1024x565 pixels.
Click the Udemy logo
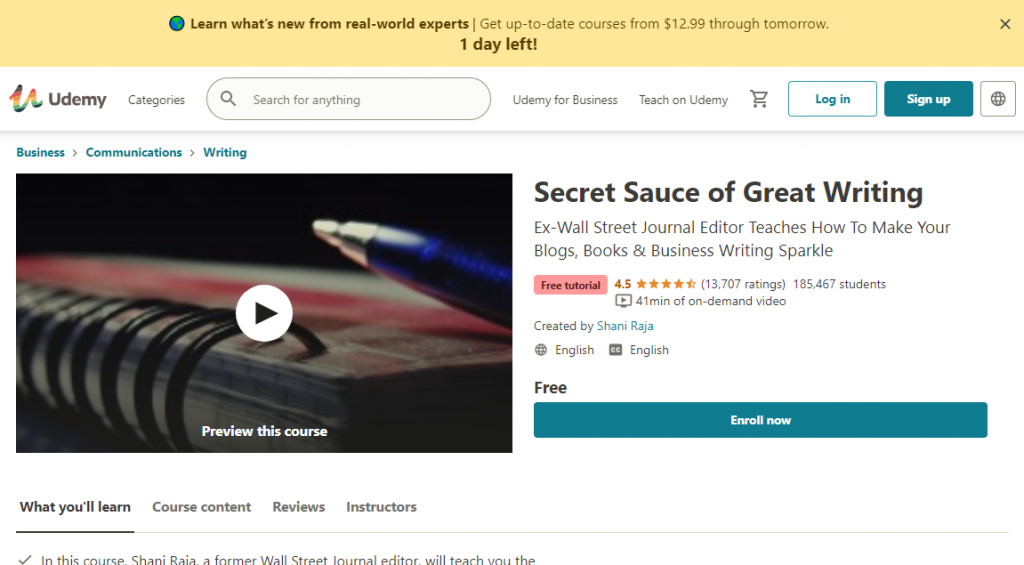[x=57, y=99]
